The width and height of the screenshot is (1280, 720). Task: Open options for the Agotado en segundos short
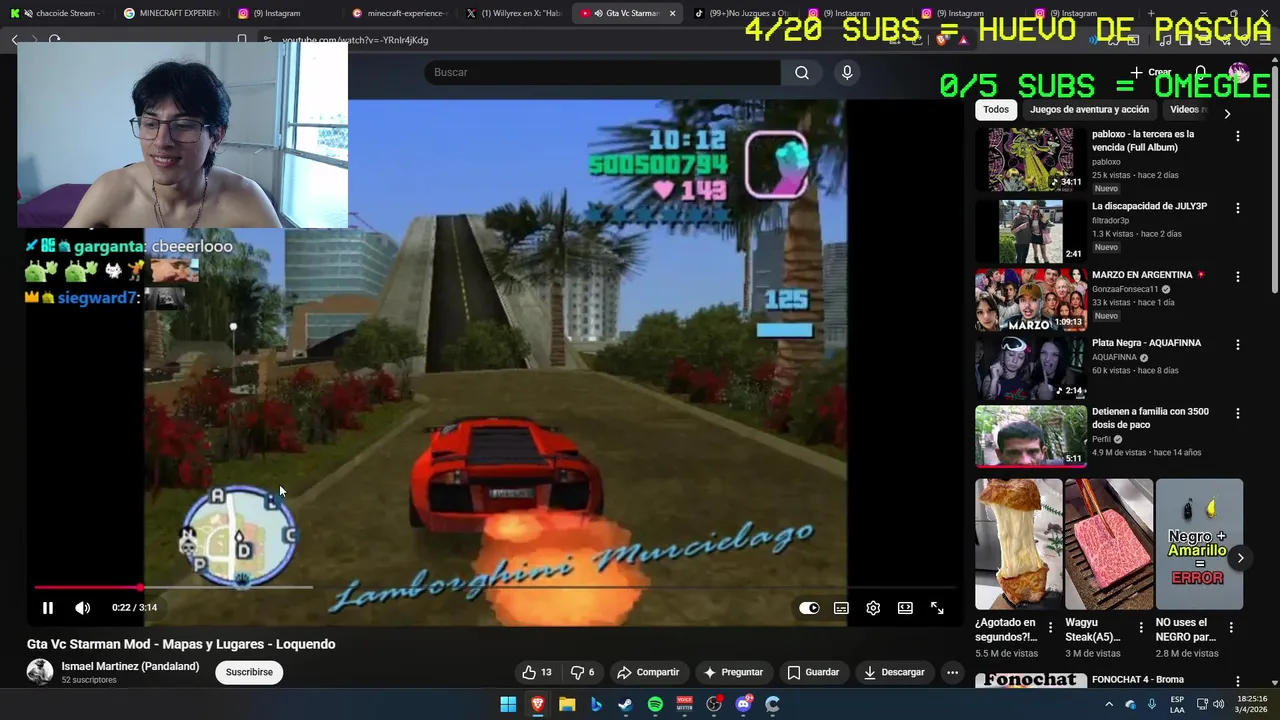coord(1050,628)
